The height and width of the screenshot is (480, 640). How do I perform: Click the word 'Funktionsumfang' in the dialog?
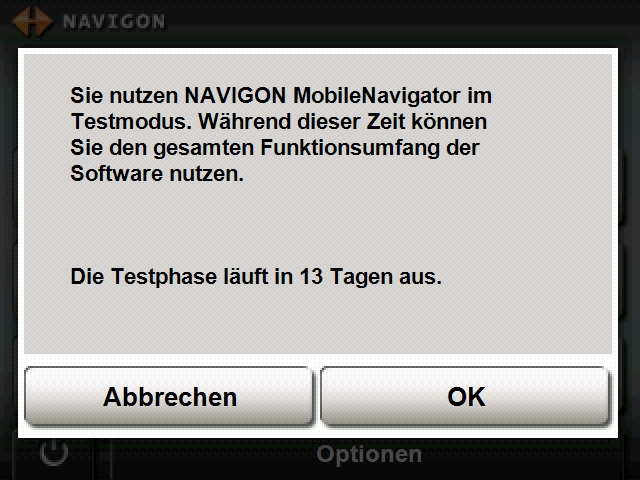coord(349,148)
